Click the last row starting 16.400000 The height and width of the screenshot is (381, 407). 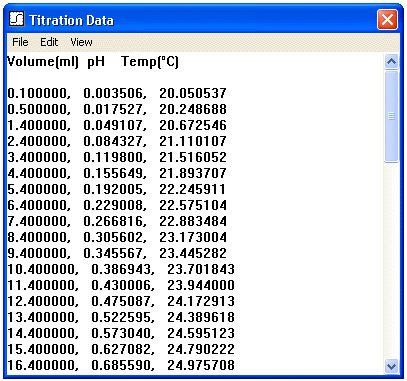pyautogui.click(x=121, y=365)
